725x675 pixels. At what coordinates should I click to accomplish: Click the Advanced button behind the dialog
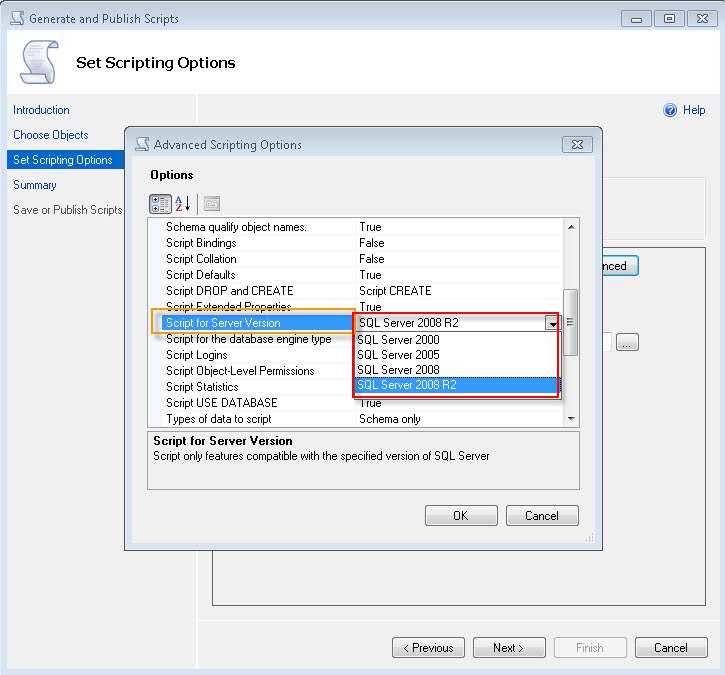620,266
